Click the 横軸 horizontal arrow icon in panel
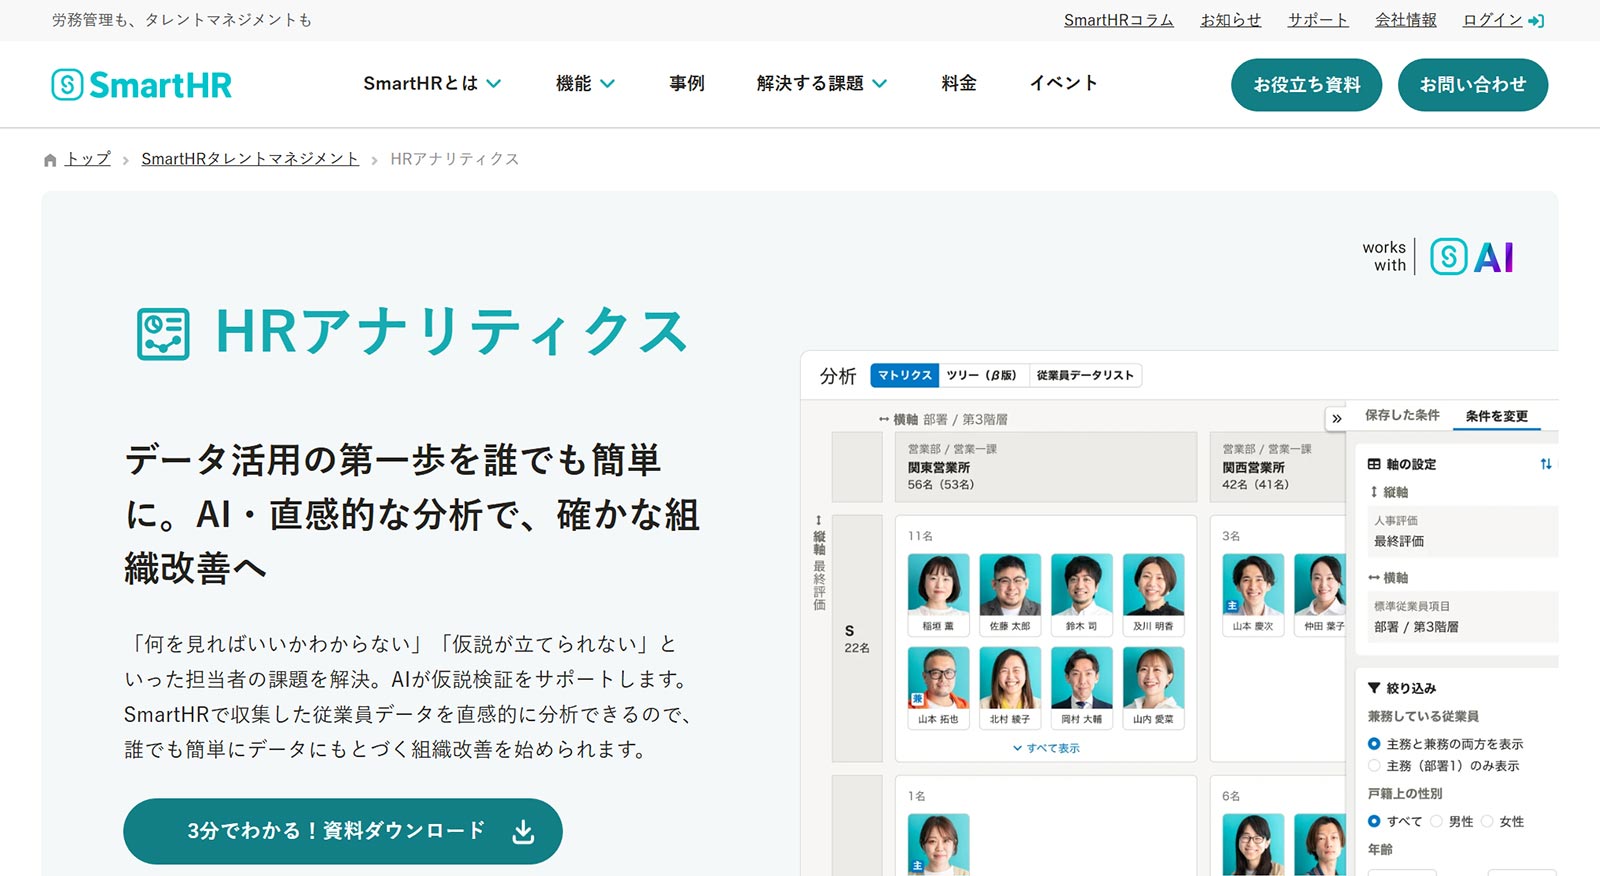This screenshot has height=876, width=1600. coord(1374,578)
